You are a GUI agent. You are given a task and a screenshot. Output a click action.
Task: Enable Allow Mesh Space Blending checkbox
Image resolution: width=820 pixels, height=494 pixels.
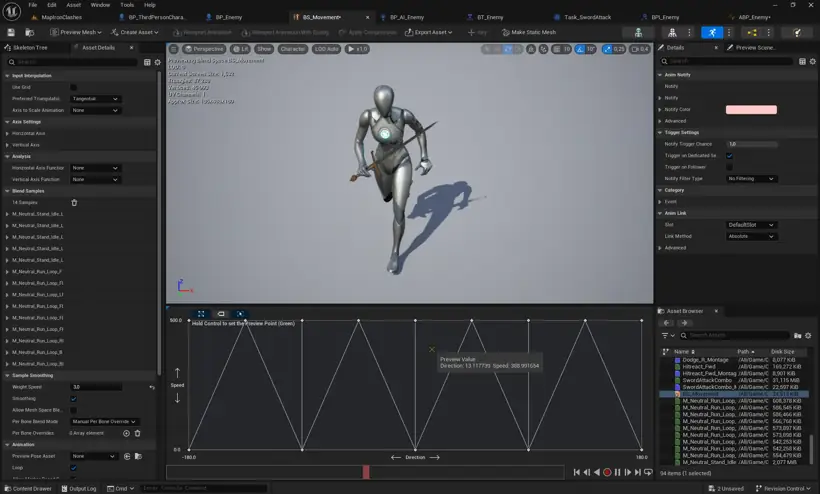pyautogui.click(x=73, y=410)
